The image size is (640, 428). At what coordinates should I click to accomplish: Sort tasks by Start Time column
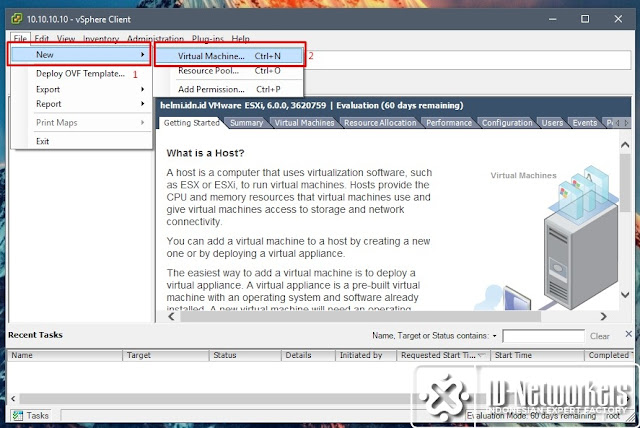pos(537,355)
